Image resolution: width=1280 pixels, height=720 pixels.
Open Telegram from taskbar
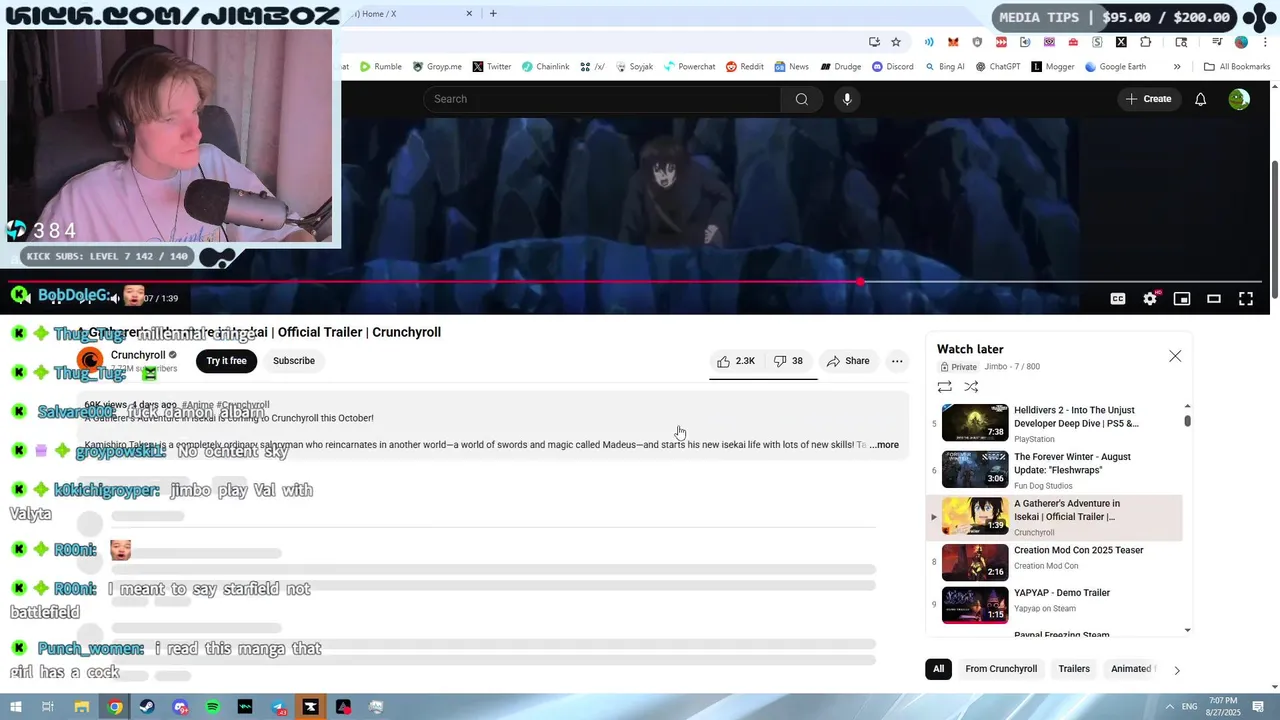click(278, 707)
